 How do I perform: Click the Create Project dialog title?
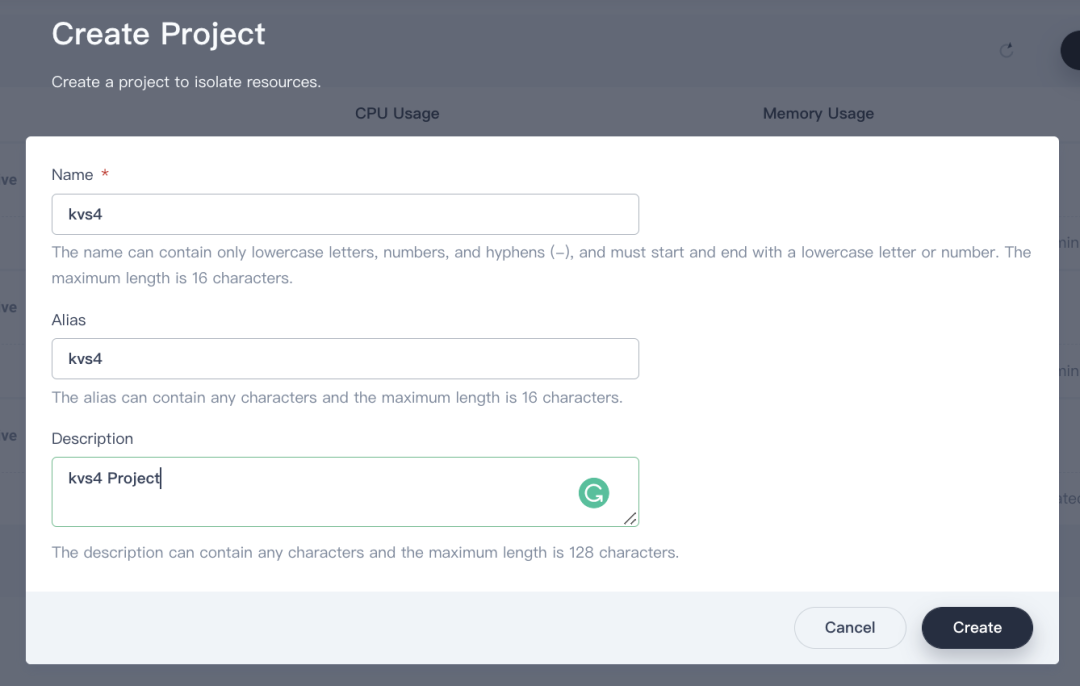click(158, 34)
